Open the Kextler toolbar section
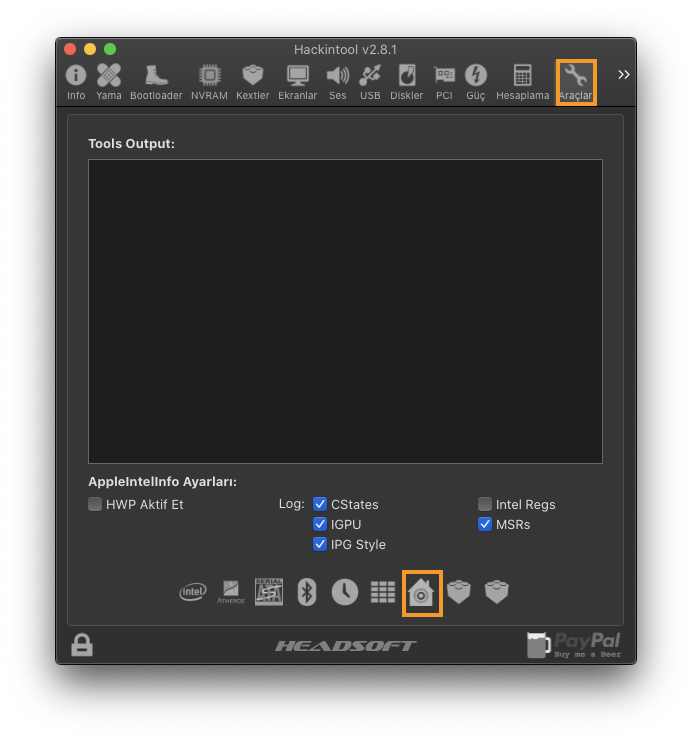Viewport: 692px width, 738px height. click(253, 83)
